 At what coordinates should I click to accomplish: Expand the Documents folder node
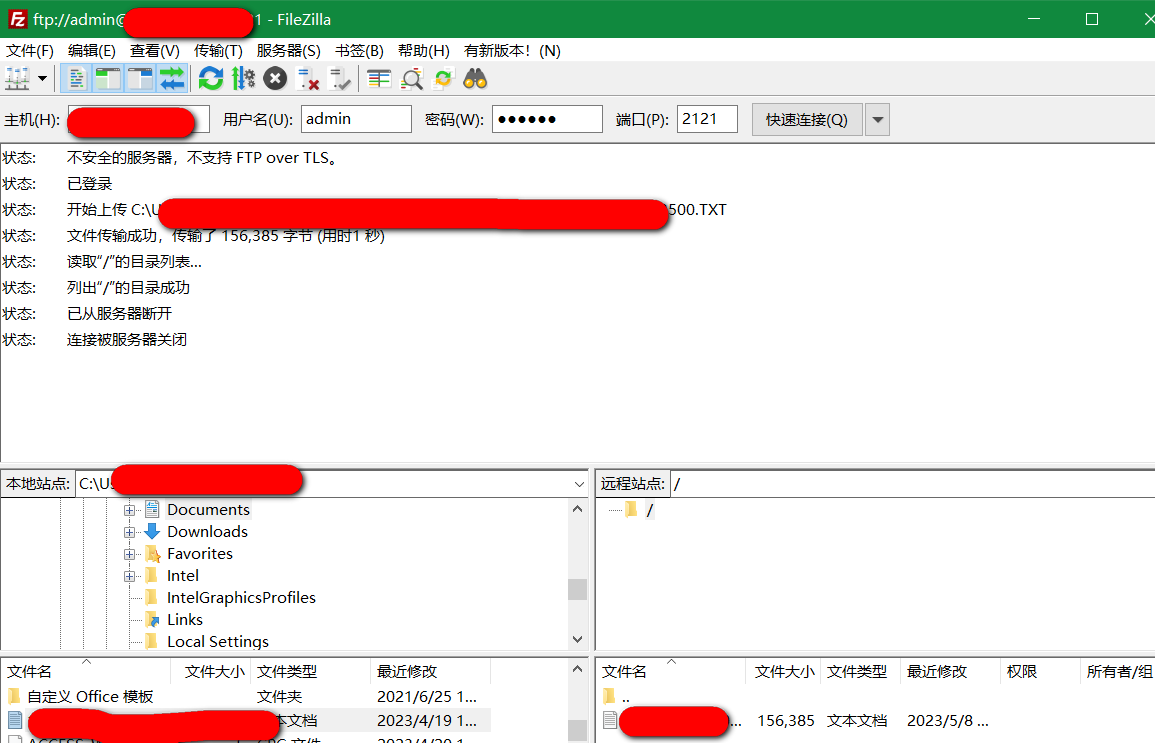[130, 510]
